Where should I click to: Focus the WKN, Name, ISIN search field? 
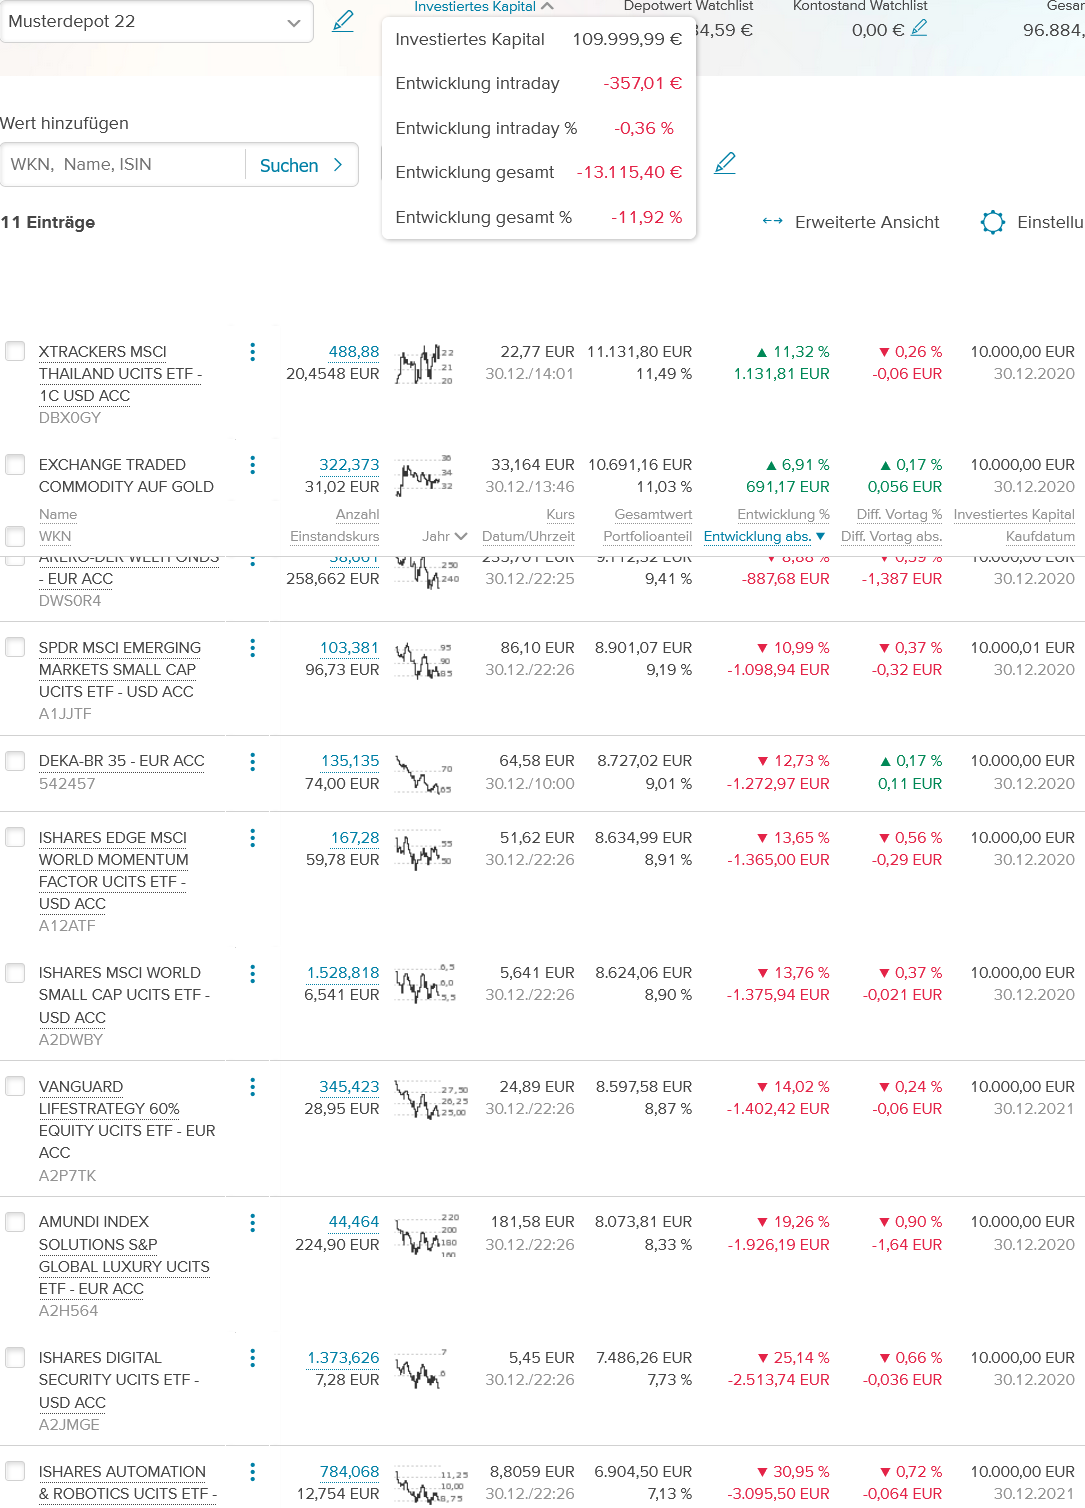click(x=123, y=165)
